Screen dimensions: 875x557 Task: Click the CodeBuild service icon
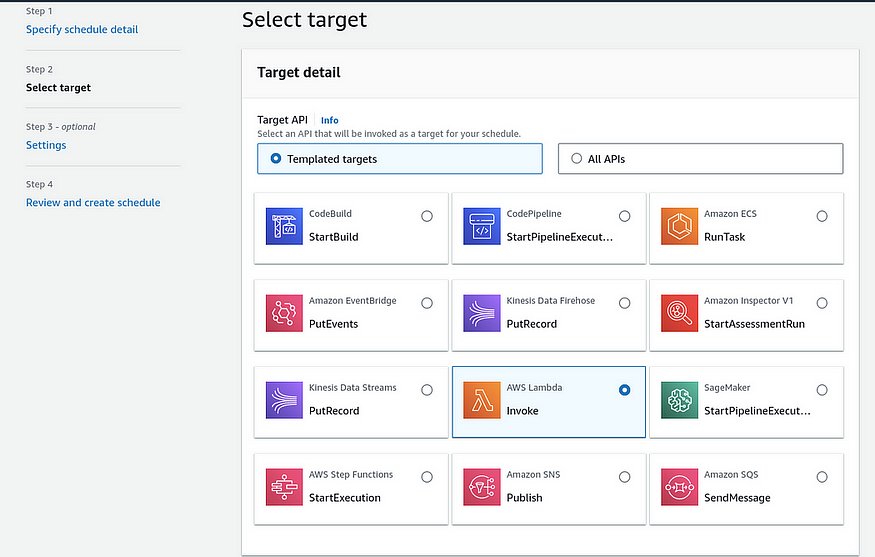pyautogui.click(x=284, y=227)
